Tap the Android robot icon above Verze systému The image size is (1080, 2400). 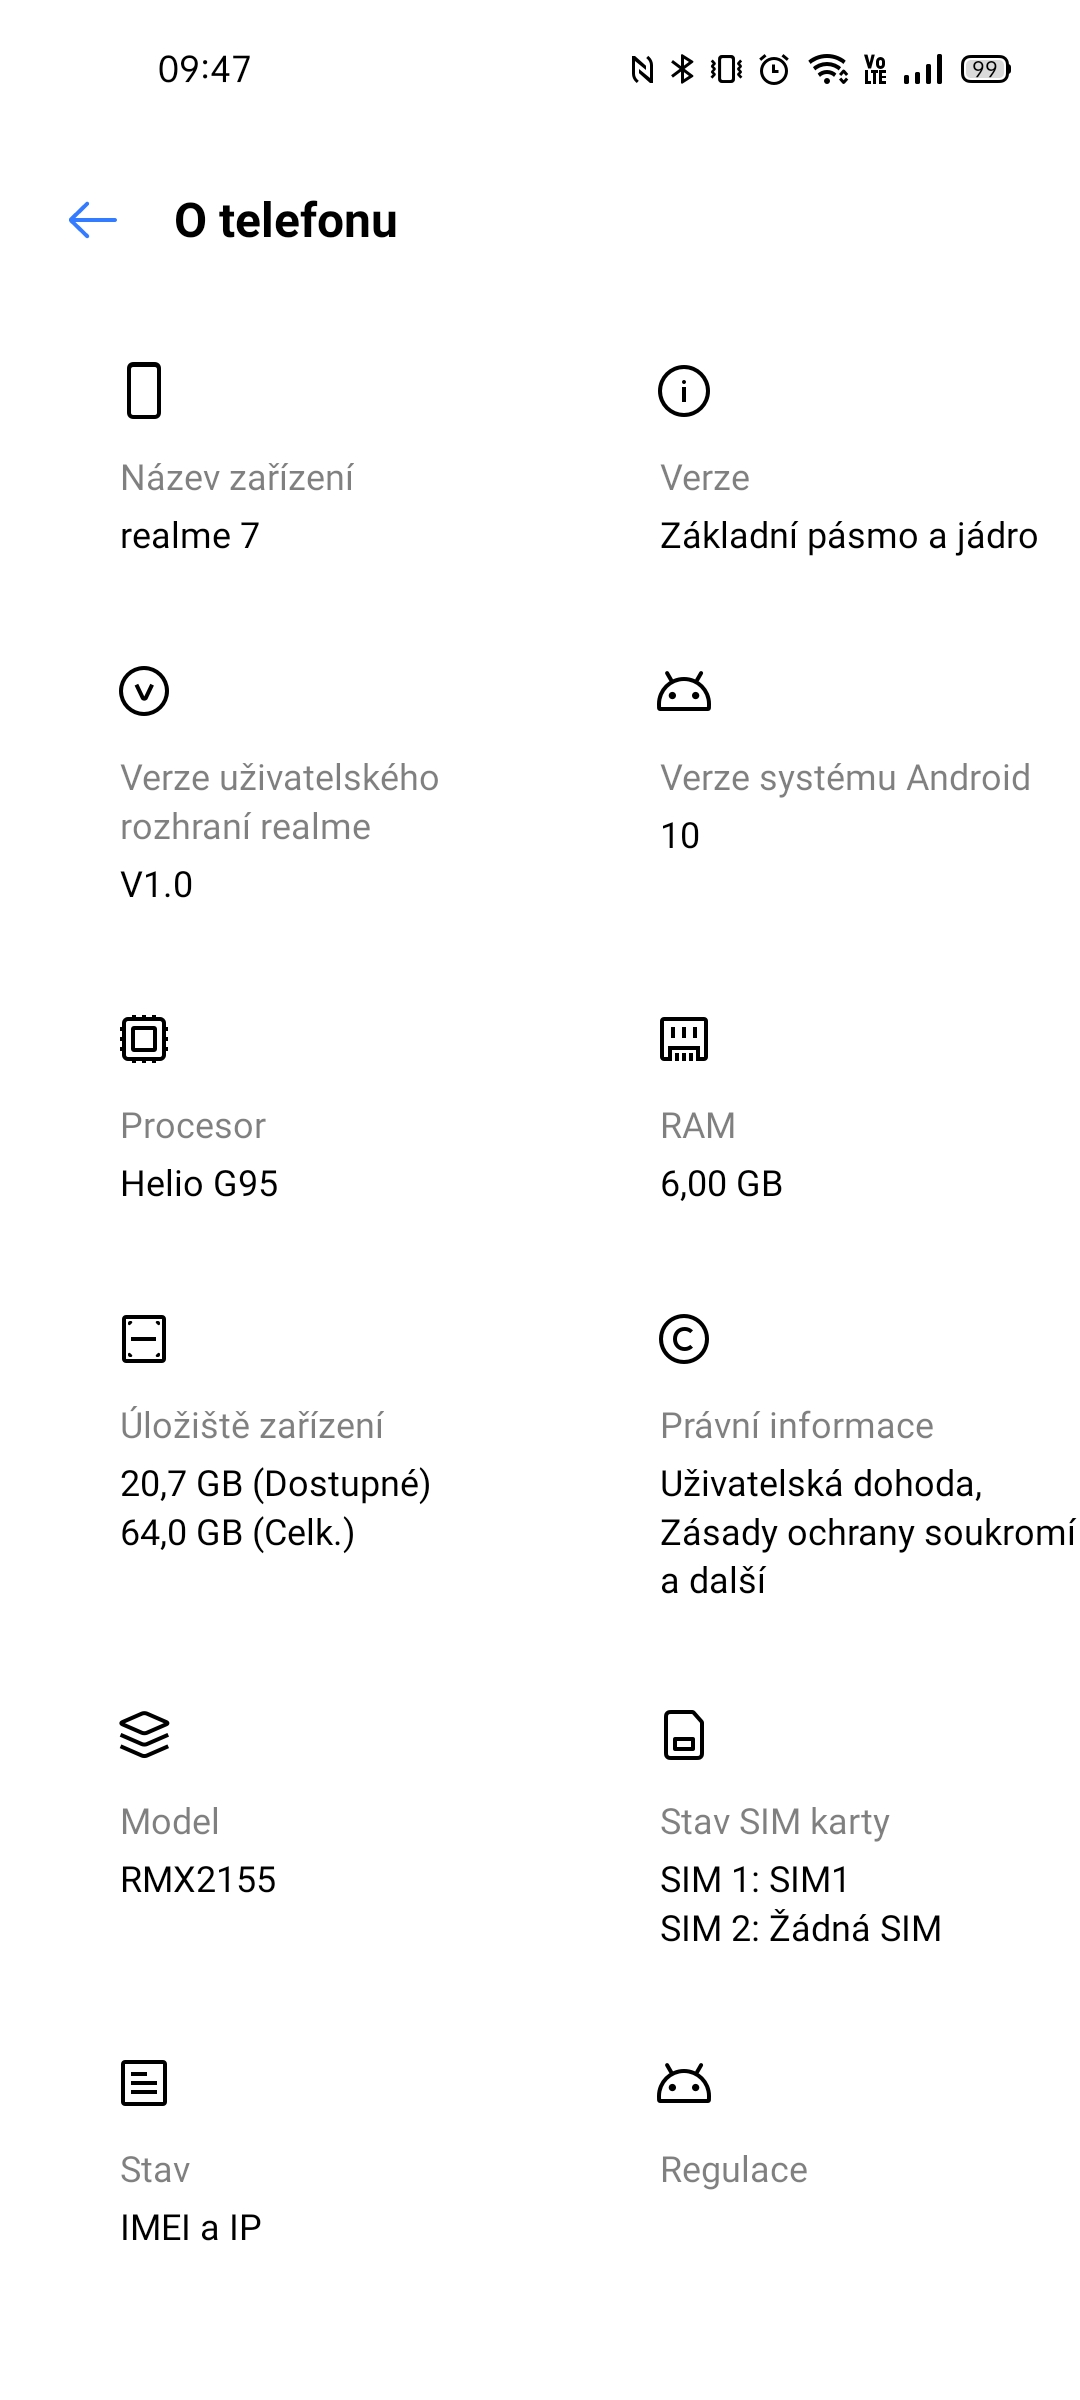coord(684,691)
